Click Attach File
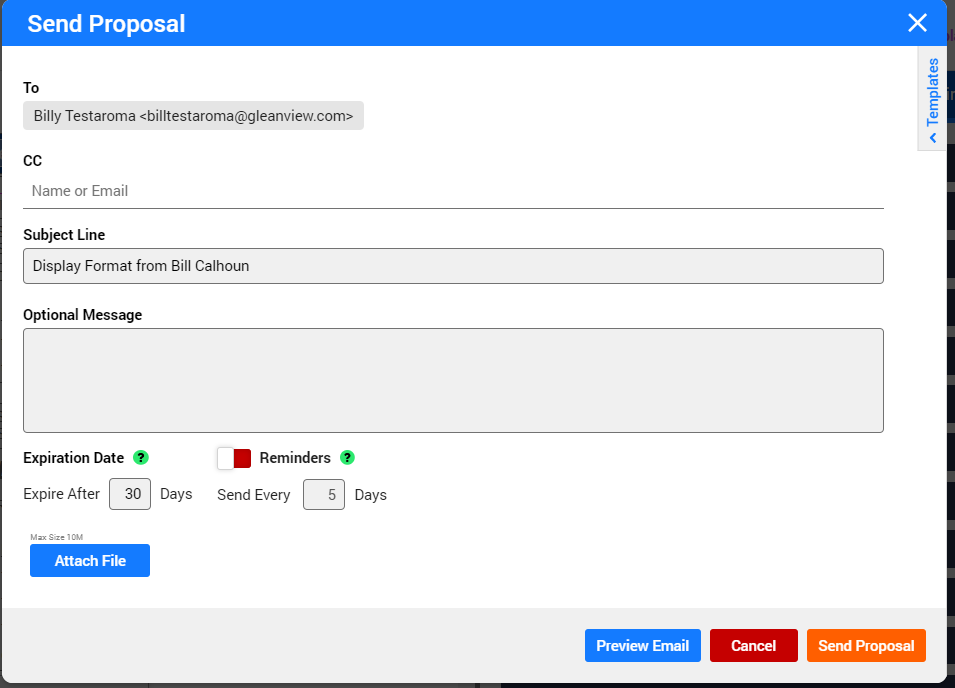This screenshot has height=688, width=955. [89, 560]
